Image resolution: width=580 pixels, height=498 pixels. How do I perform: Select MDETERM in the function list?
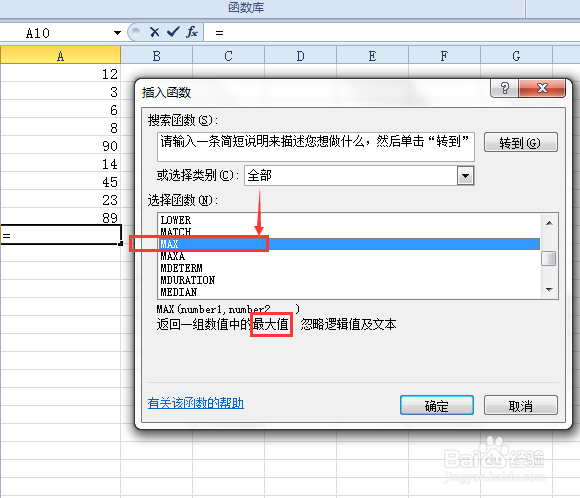[349, 268]
